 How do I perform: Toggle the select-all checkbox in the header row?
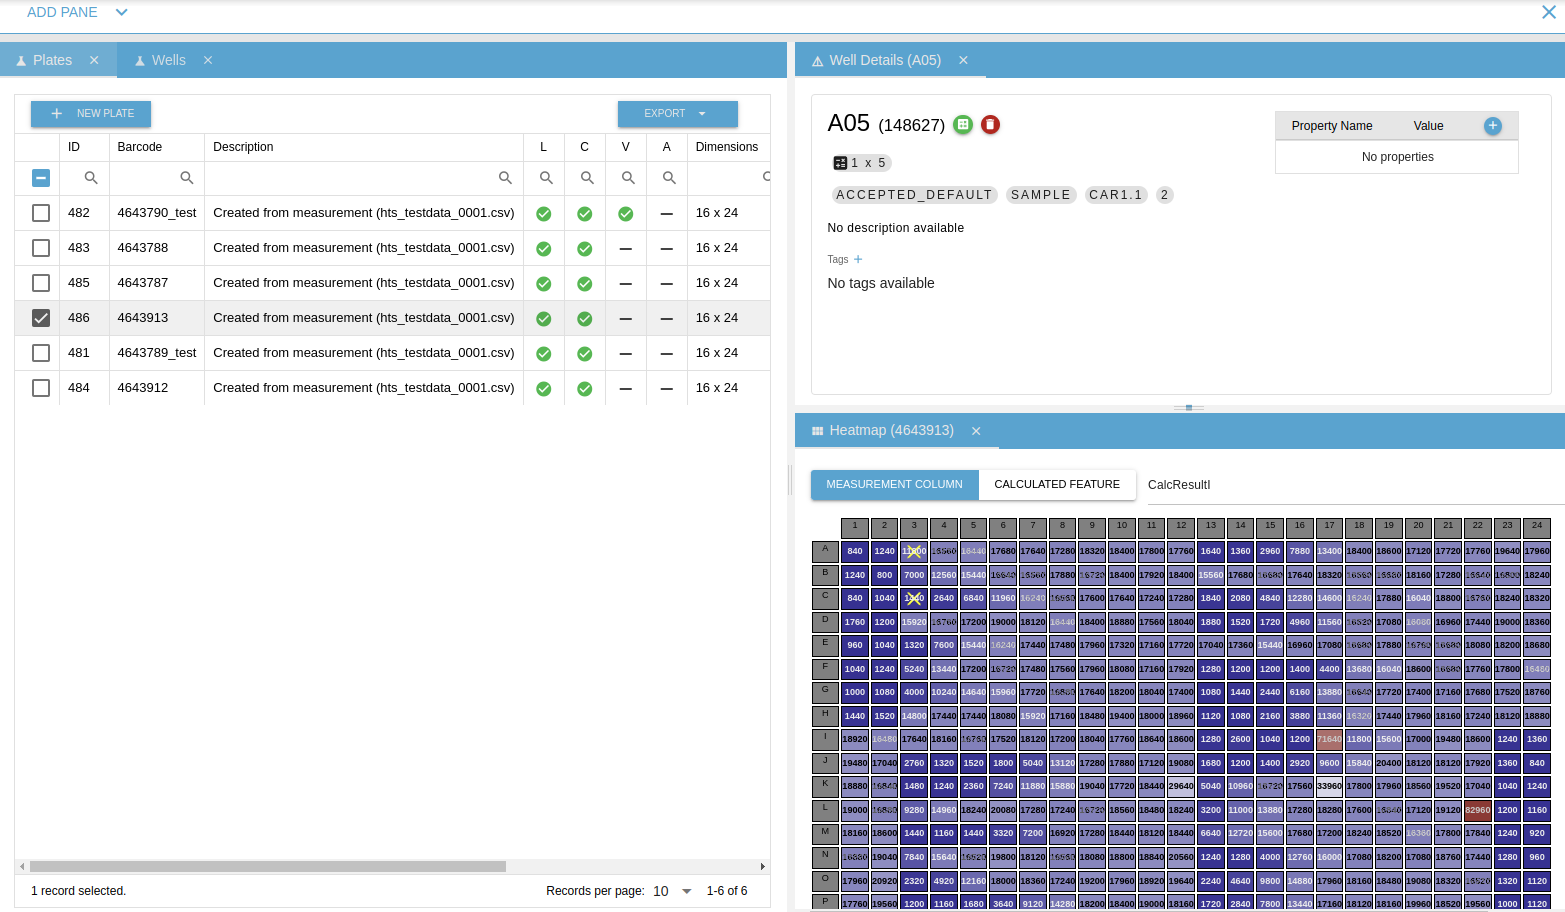pyautogui.click(x=41, y=178)
